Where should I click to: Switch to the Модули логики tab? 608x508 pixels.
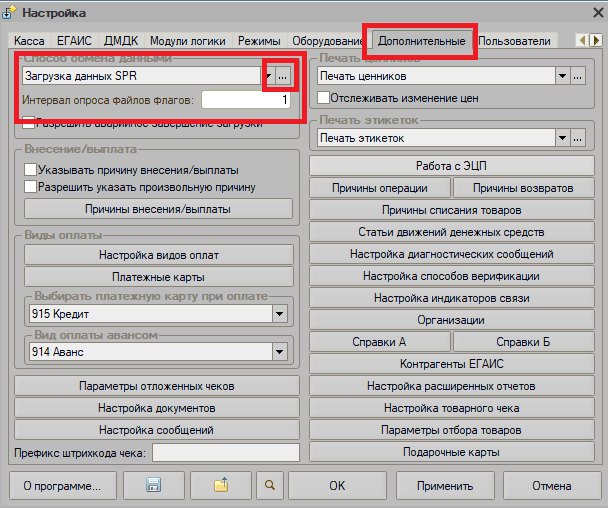pyautogui.click(x=188, y=41)
